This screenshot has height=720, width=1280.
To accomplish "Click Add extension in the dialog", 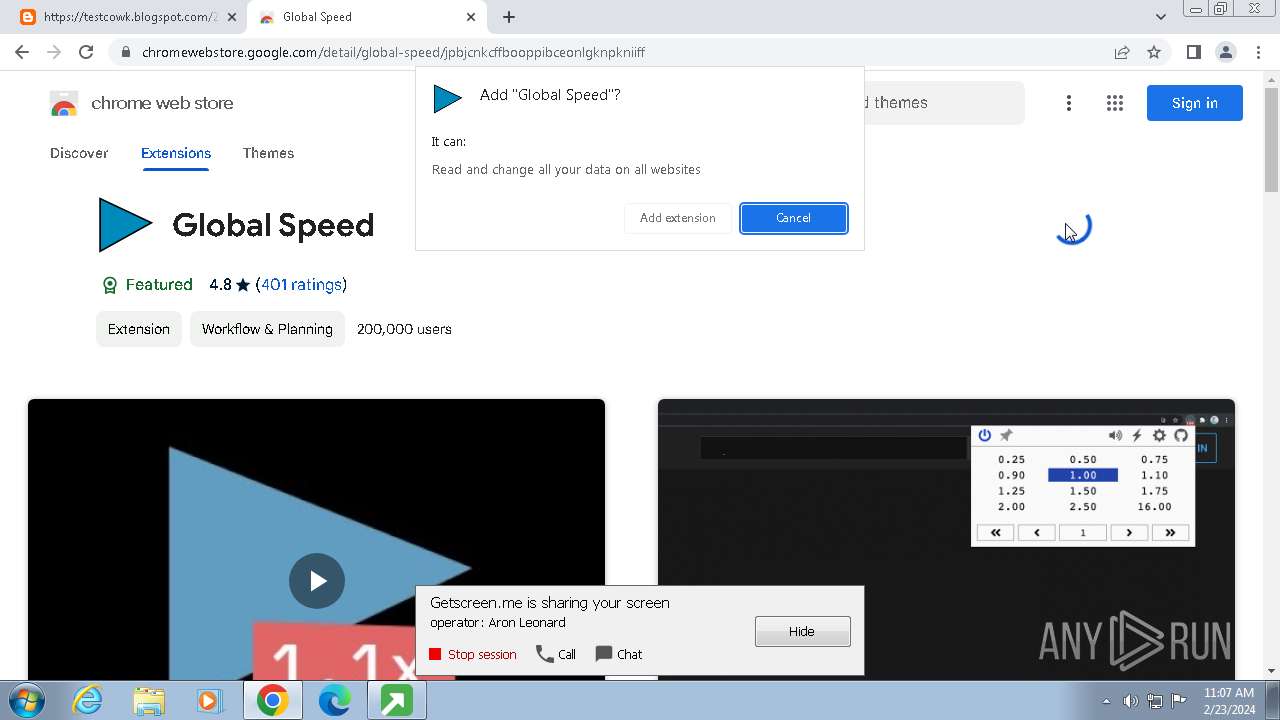I will click(x=678, y=218).
